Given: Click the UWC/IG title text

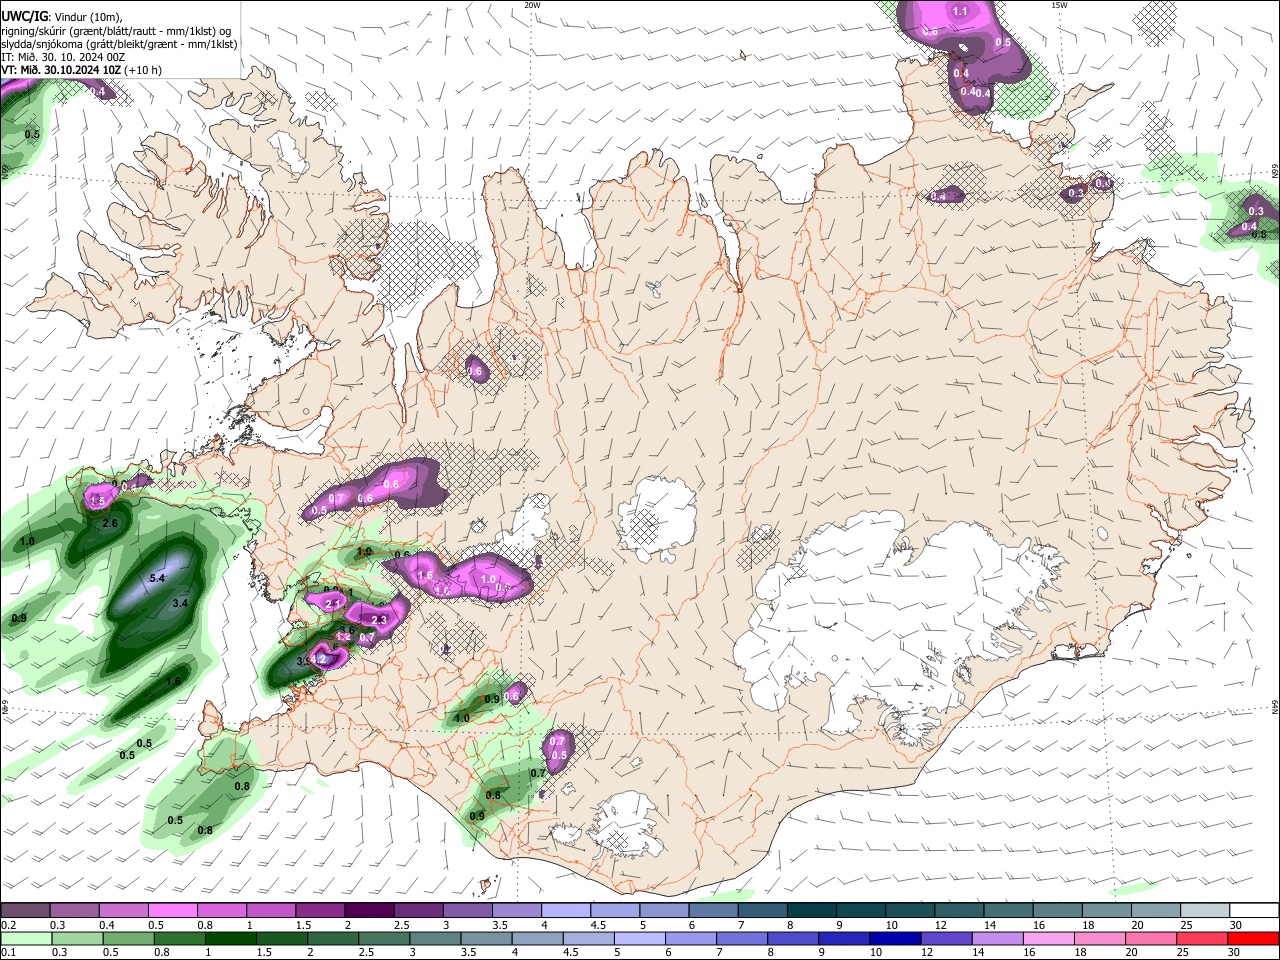Looking at the screenshot, I should click(x=24, y=16).
